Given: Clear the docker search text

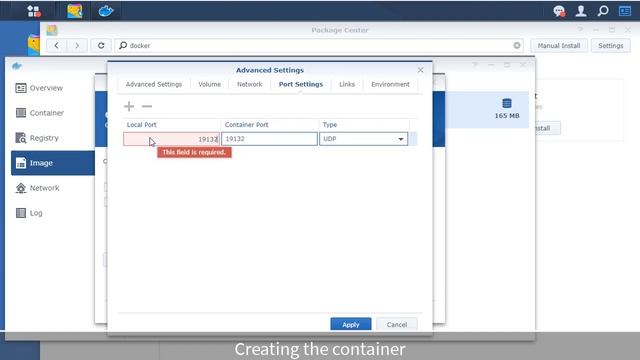Looking at the screenshot, I should pyautogui.click(x=517, y=45).
